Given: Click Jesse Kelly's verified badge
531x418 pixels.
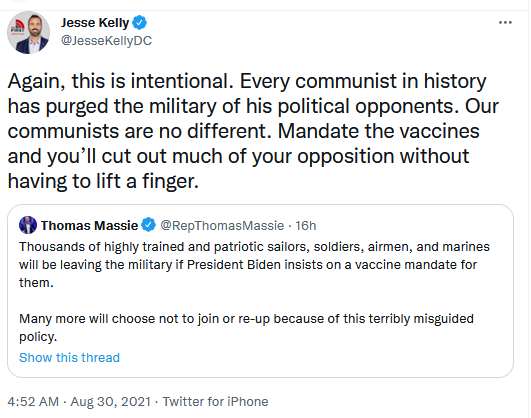Looking at the screenshot, I should pos(139,23).
